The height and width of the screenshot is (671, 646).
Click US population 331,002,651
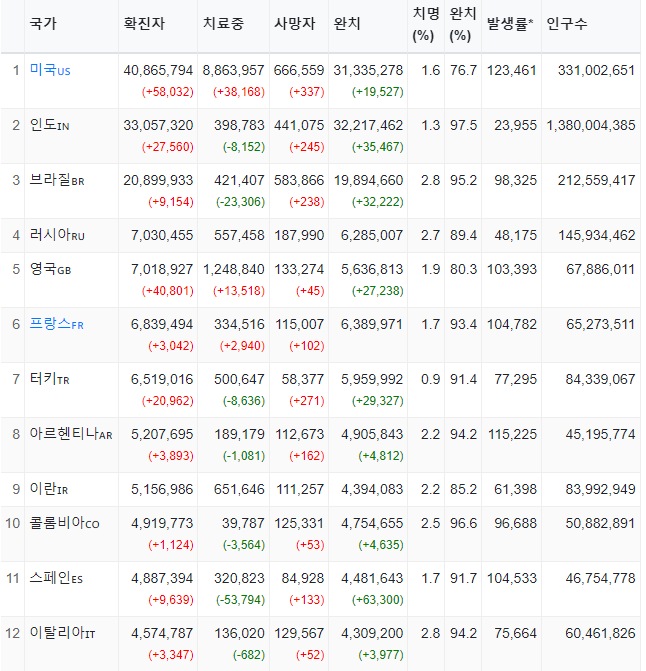[596, 70]
